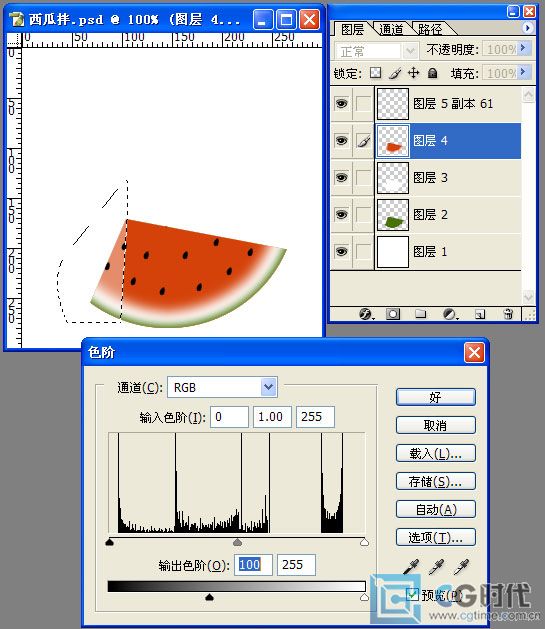Minimize the Layers palette window

[x=513, y=11]
